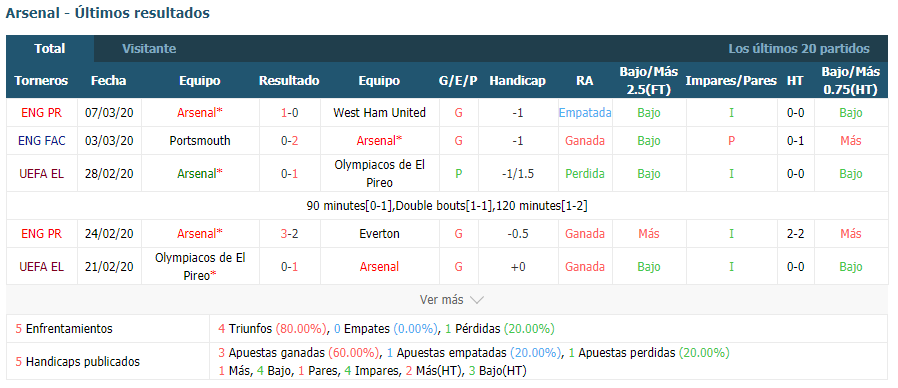The image size is (898, 388).
Task: Select the Total tab
Action: coord(50,49)
